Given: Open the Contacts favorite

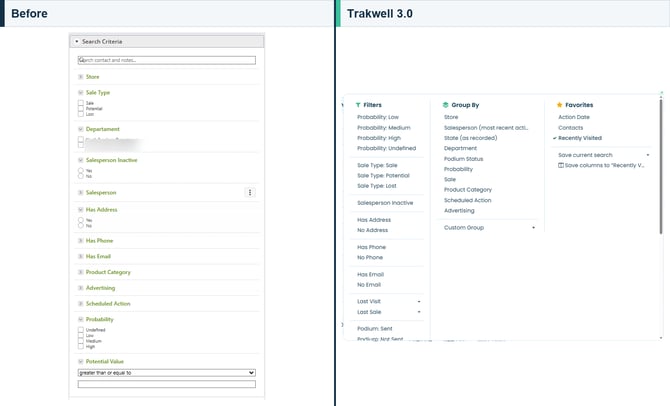Looking at the screenshot, I should click(x=570, y=128).
